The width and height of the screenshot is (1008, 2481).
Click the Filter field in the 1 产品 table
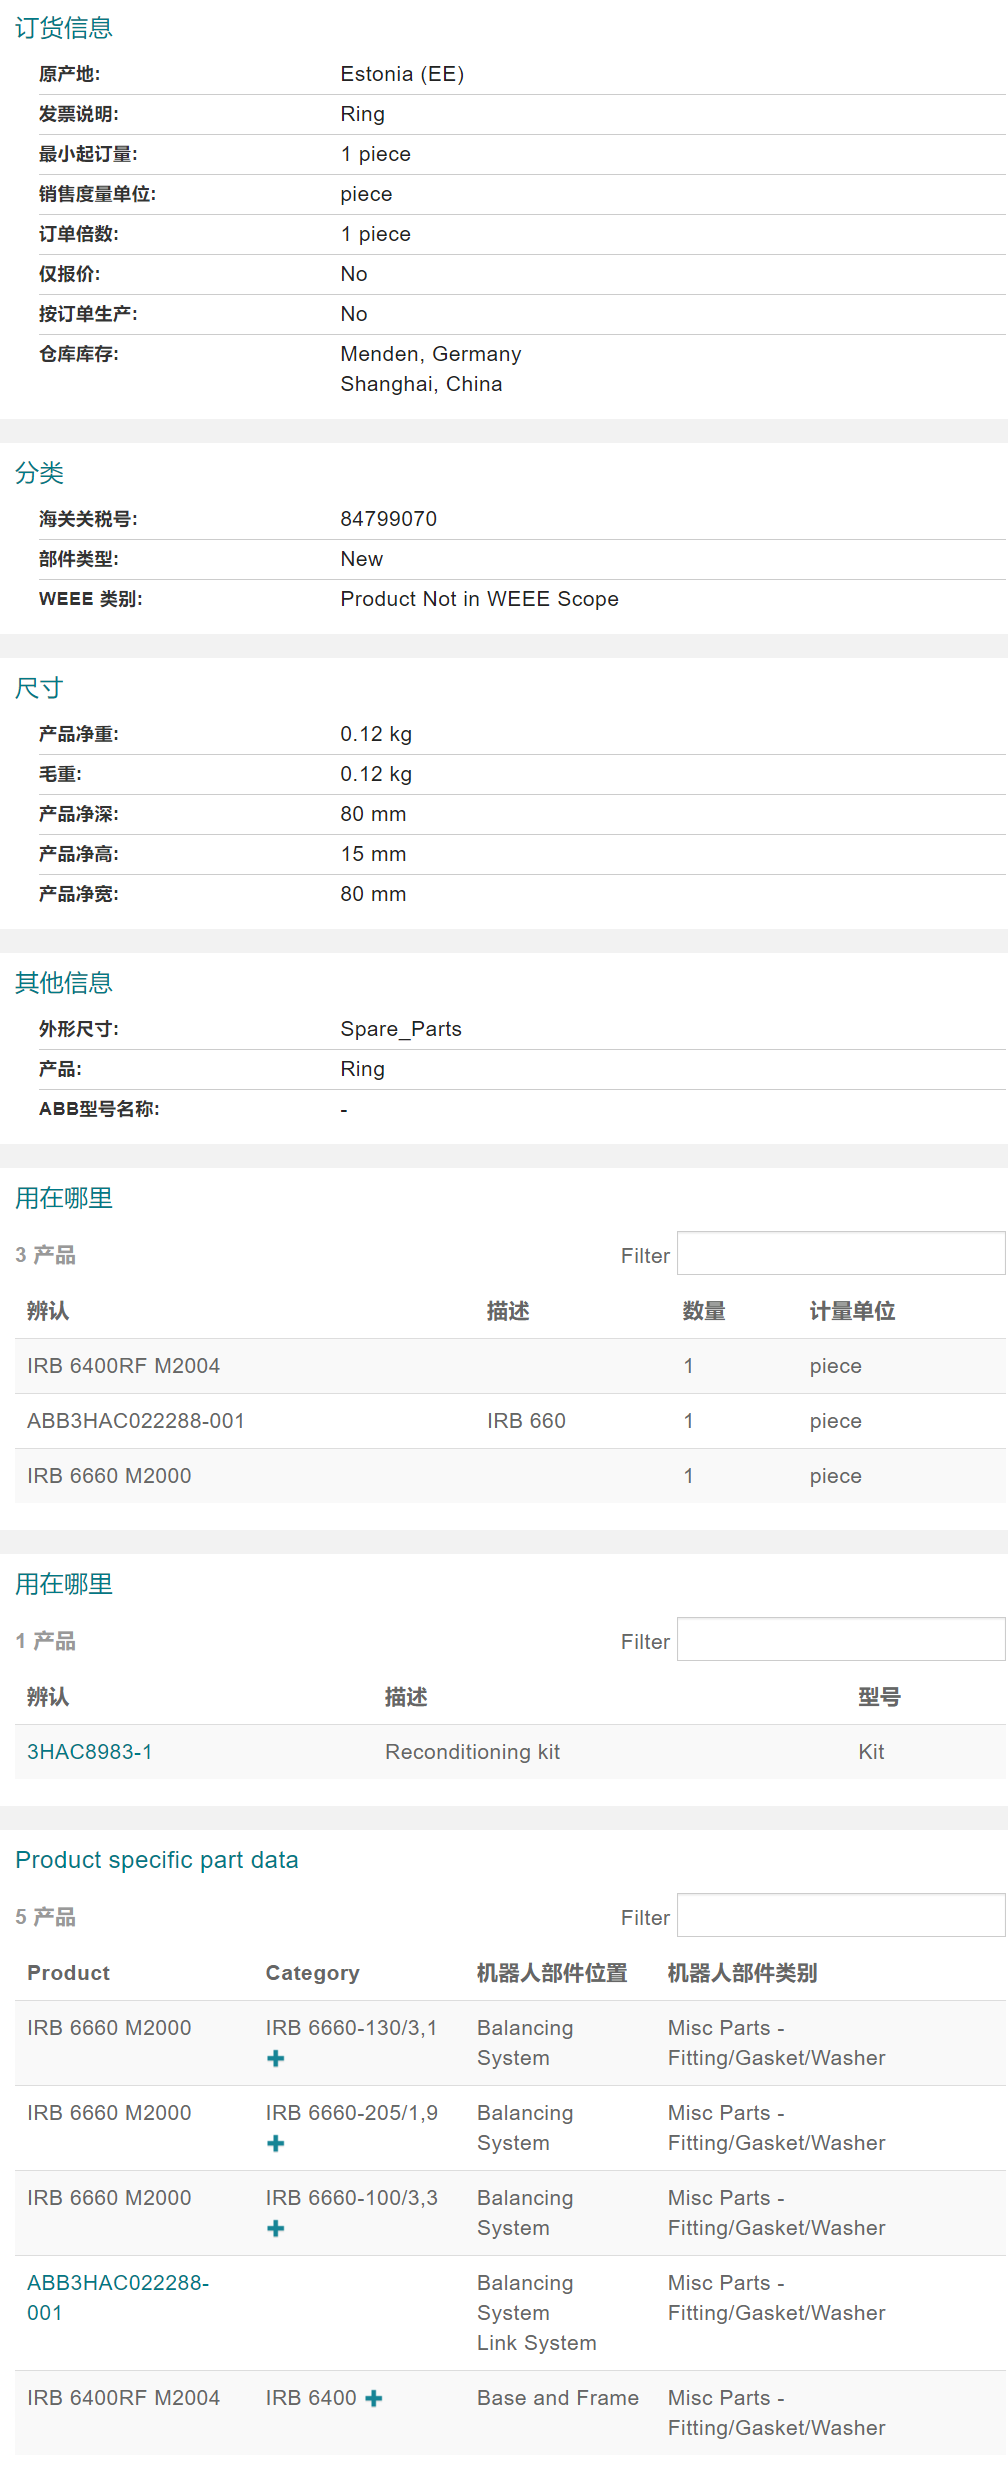tap(840, 1639)
